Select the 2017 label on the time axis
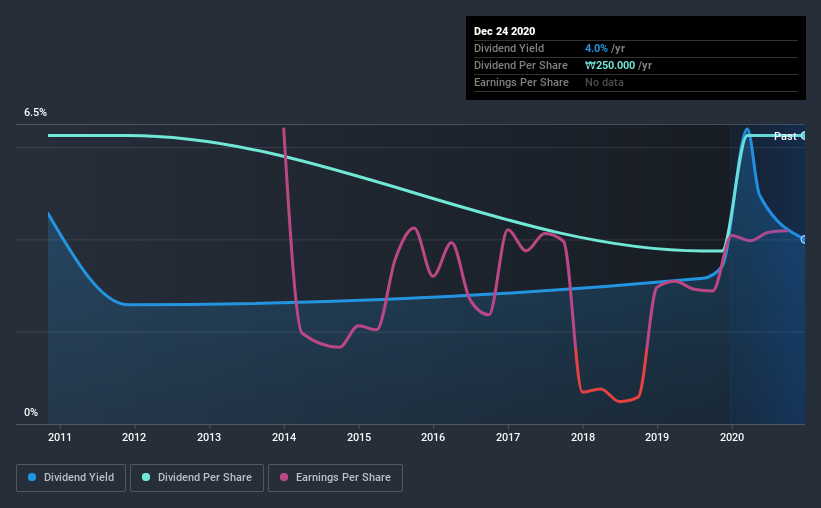 (x=508, y=437)
